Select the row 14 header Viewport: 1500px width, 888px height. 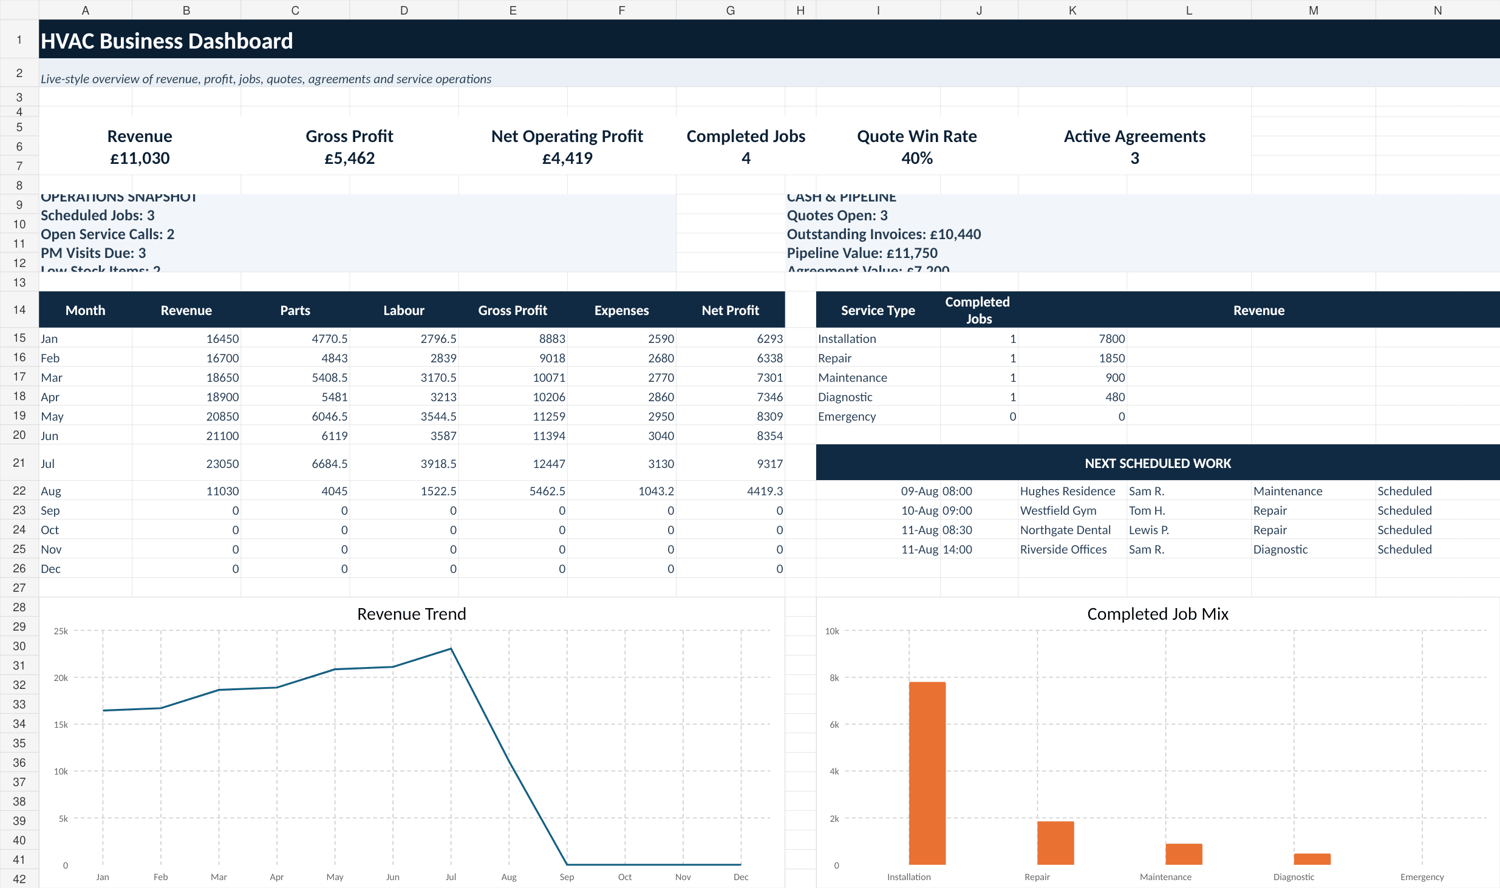[19, 310]
